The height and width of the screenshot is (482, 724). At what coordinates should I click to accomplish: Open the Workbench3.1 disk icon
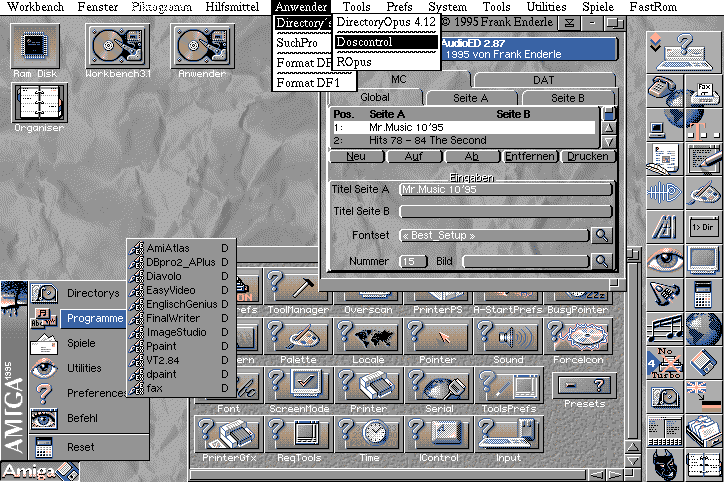click(117, 46)
